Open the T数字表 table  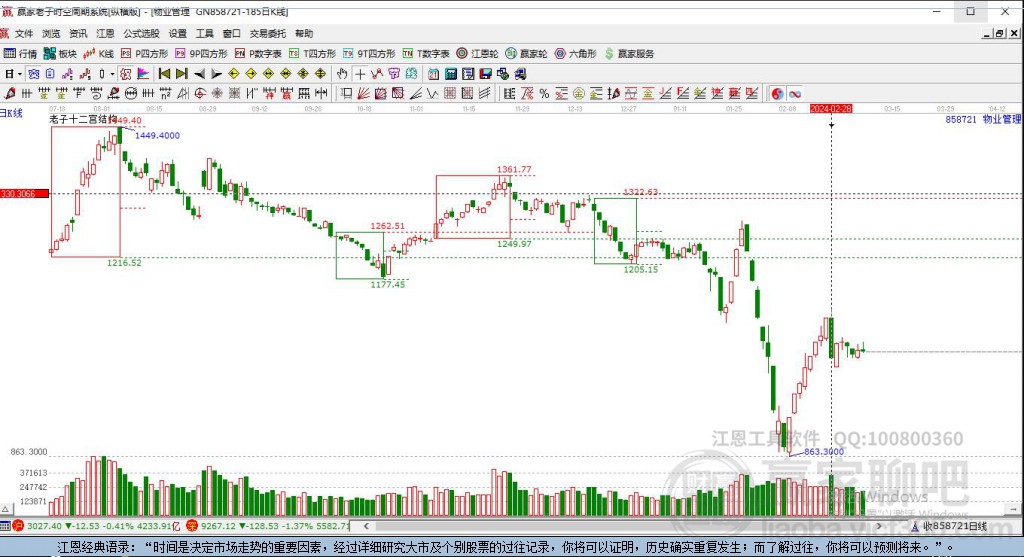[x=426, y=54]
